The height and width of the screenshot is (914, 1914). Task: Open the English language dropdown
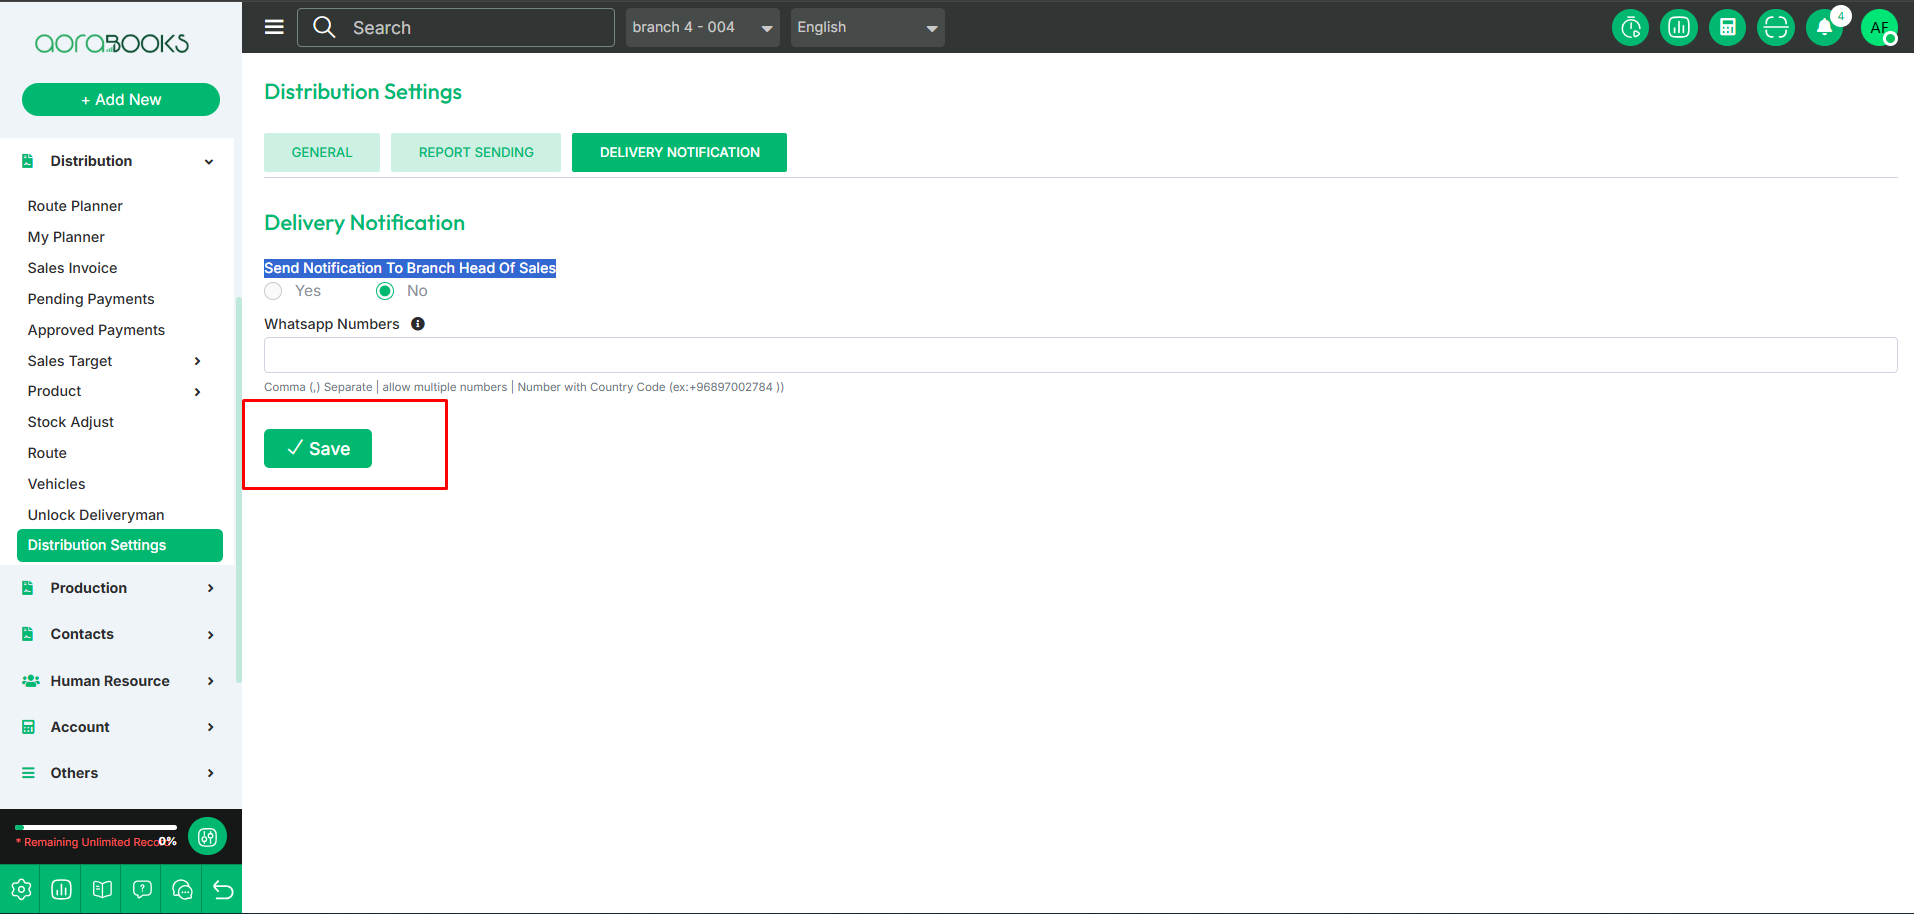point(867,28)
